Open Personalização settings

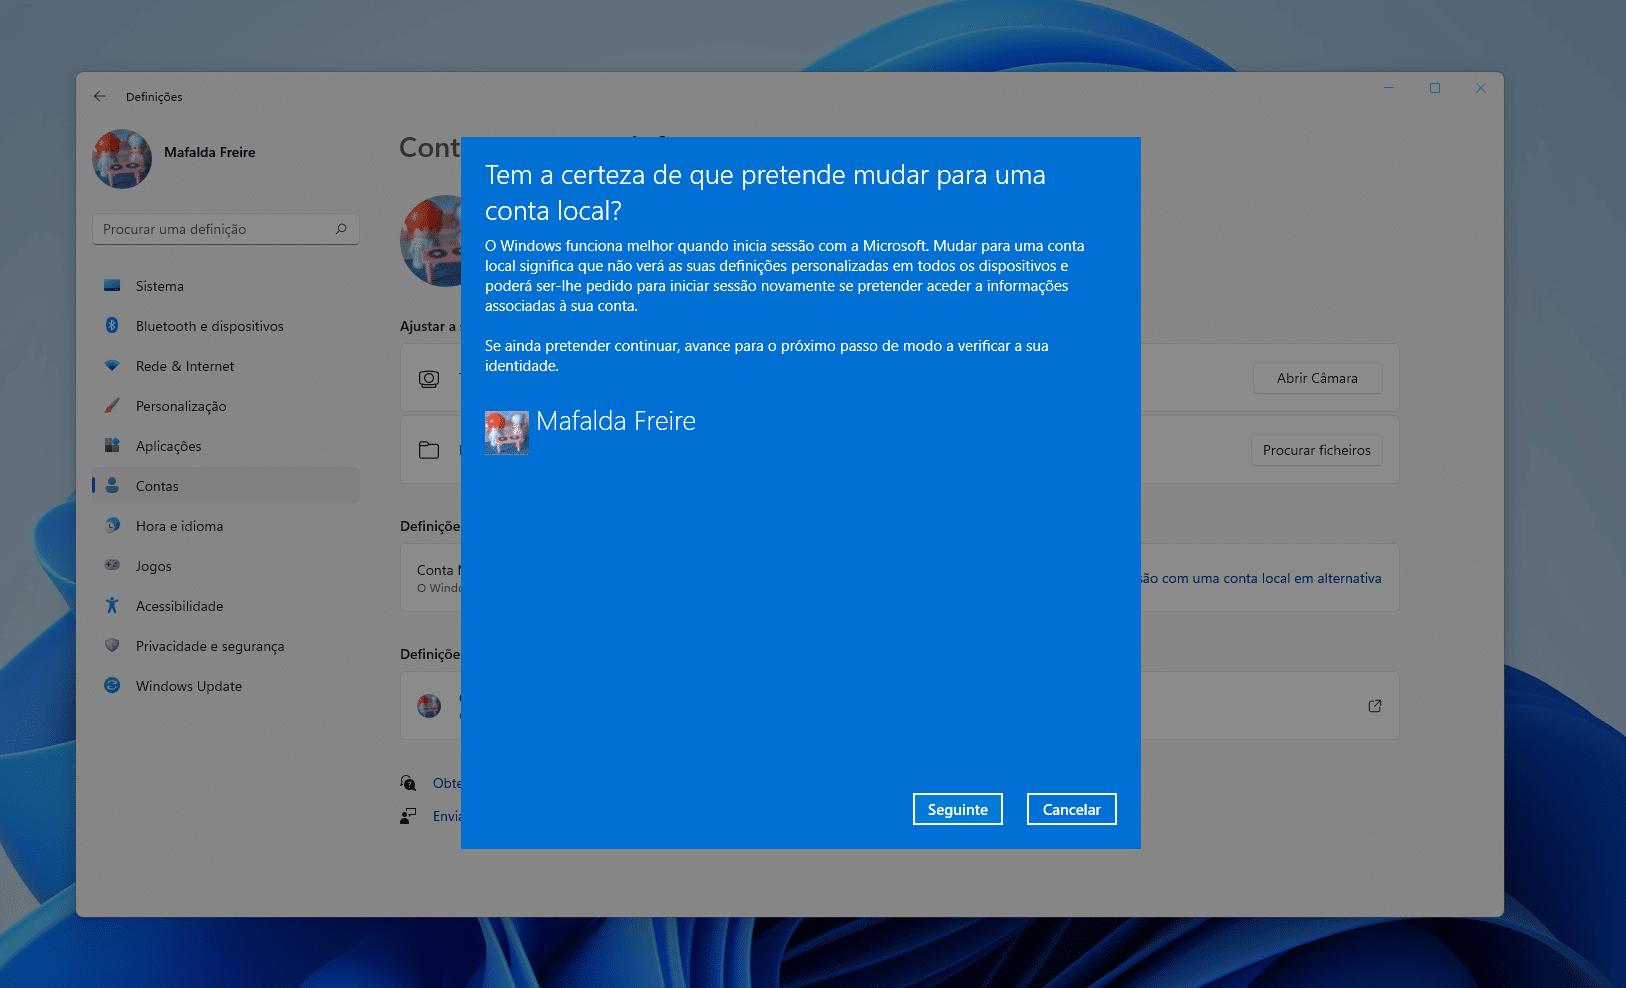point(225,406)
